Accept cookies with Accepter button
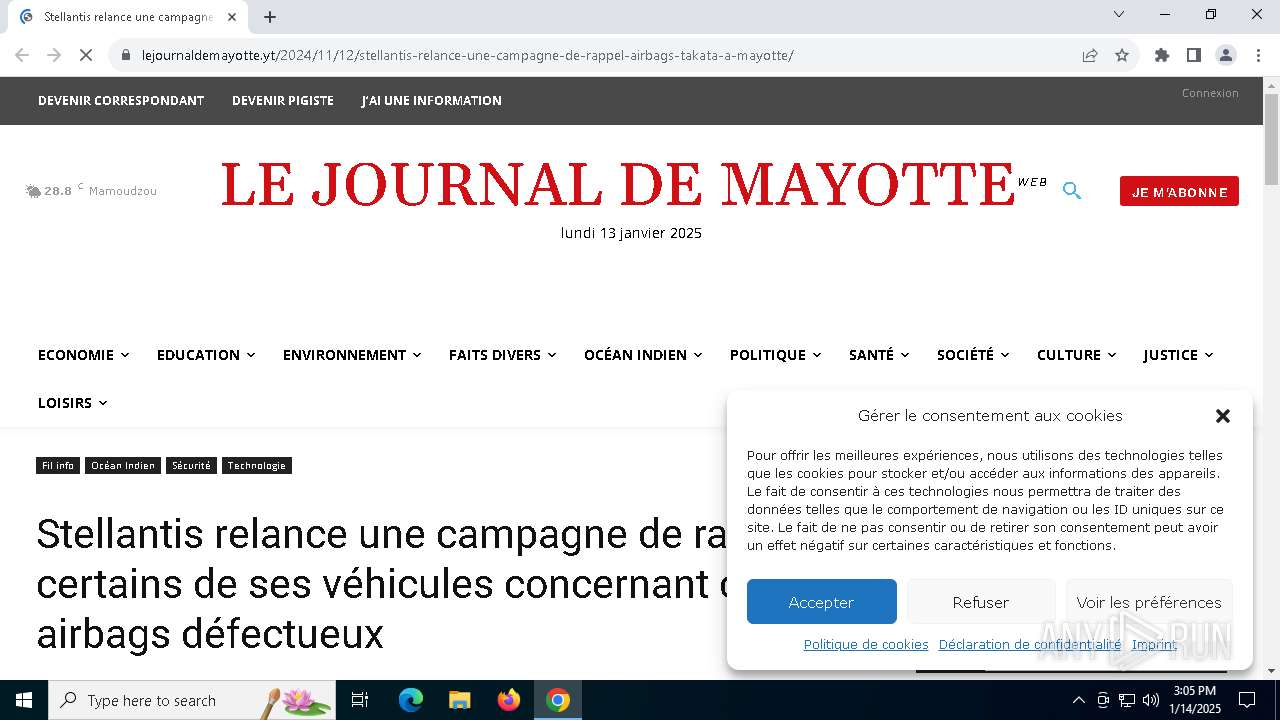Screen dimensions: 1280x720 coord(821,602)
